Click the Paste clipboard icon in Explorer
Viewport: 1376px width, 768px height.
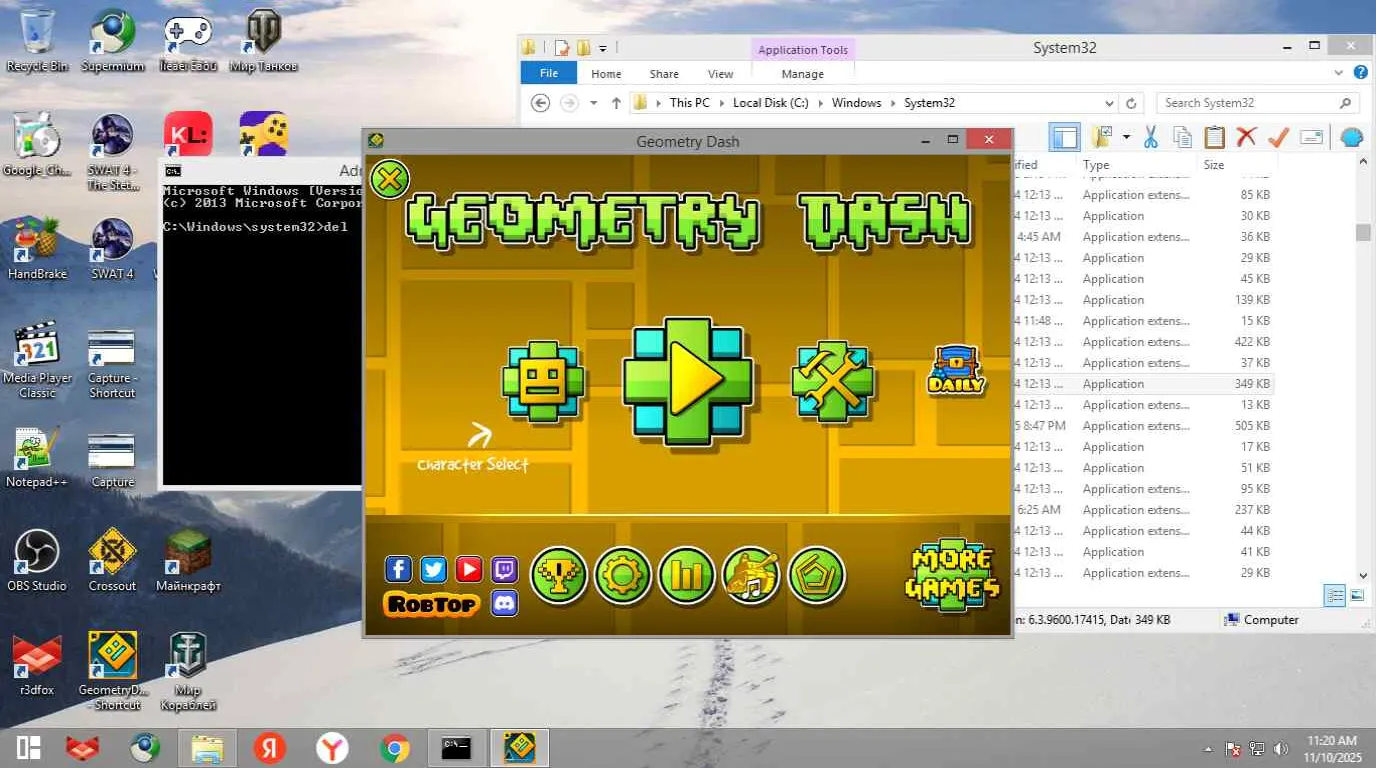tap(1214, 138)
